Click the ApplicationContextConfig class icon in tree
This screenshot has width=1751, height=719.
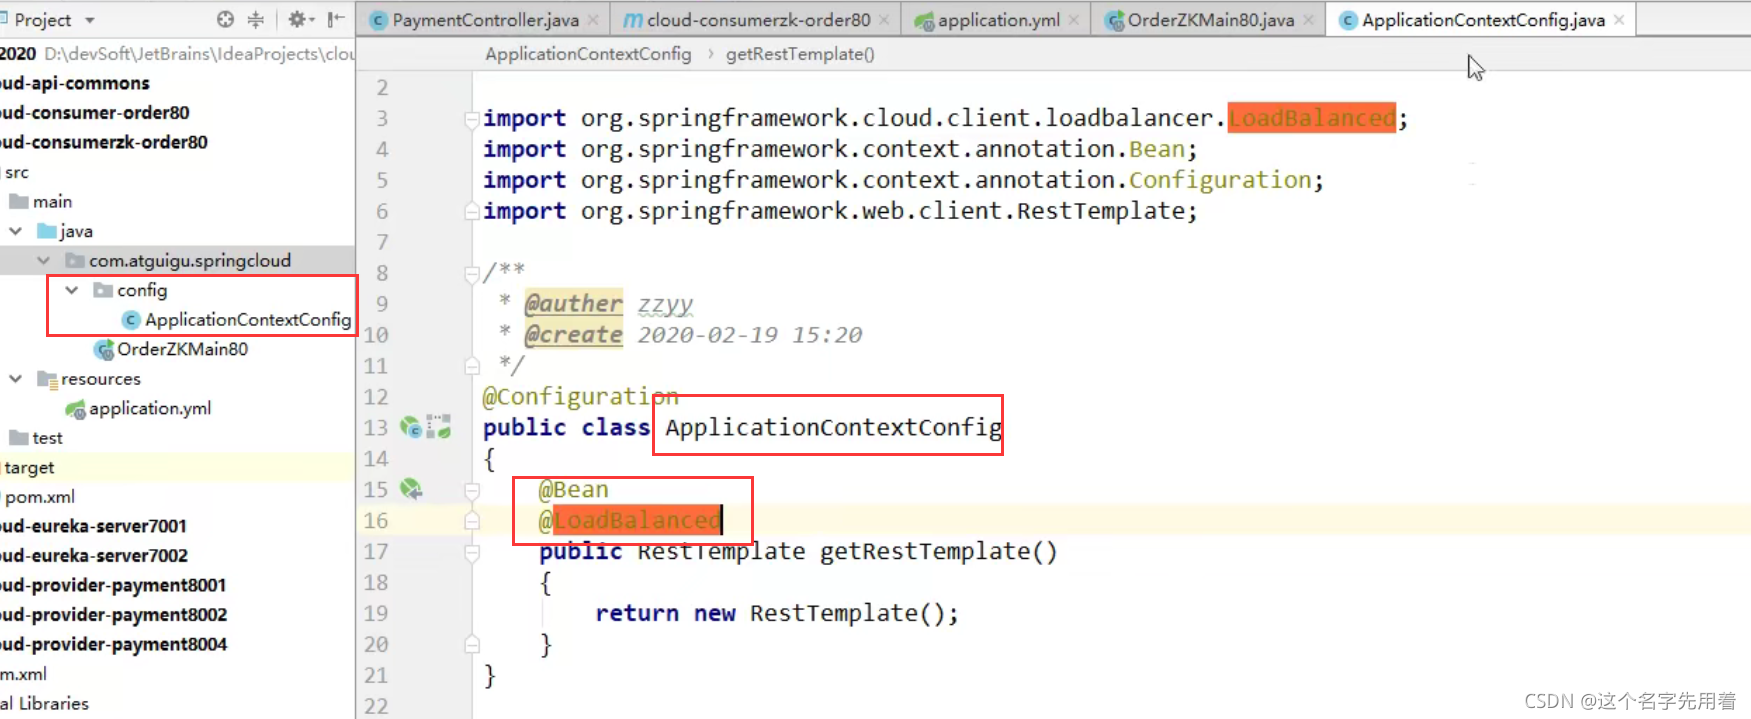(131, 320)
